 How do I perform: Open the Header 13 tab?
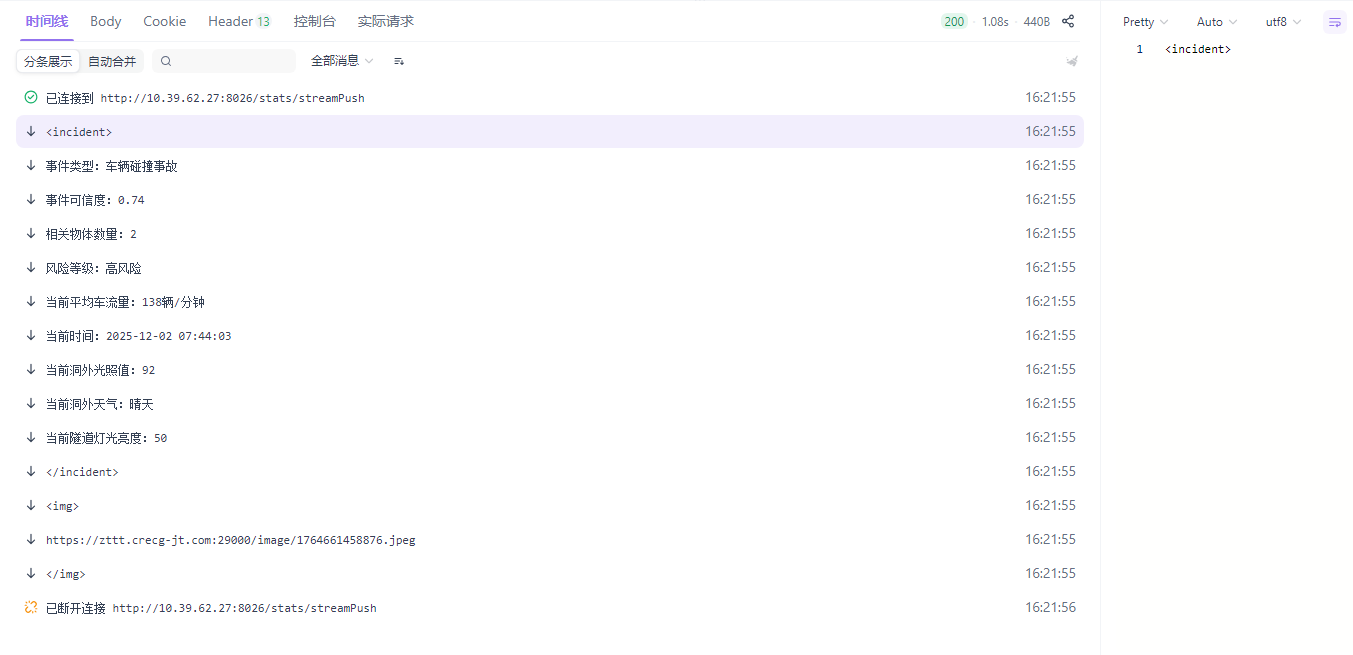(x=240, y=21)
